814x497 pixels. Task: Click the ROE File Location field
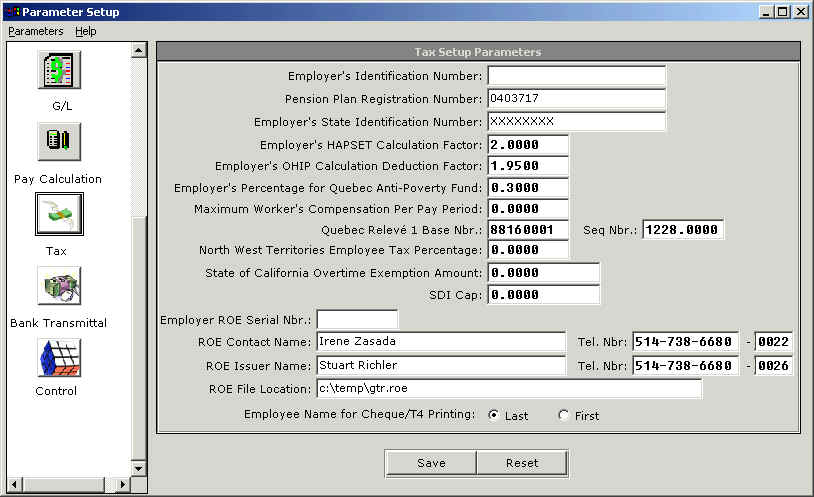point(508,388)
